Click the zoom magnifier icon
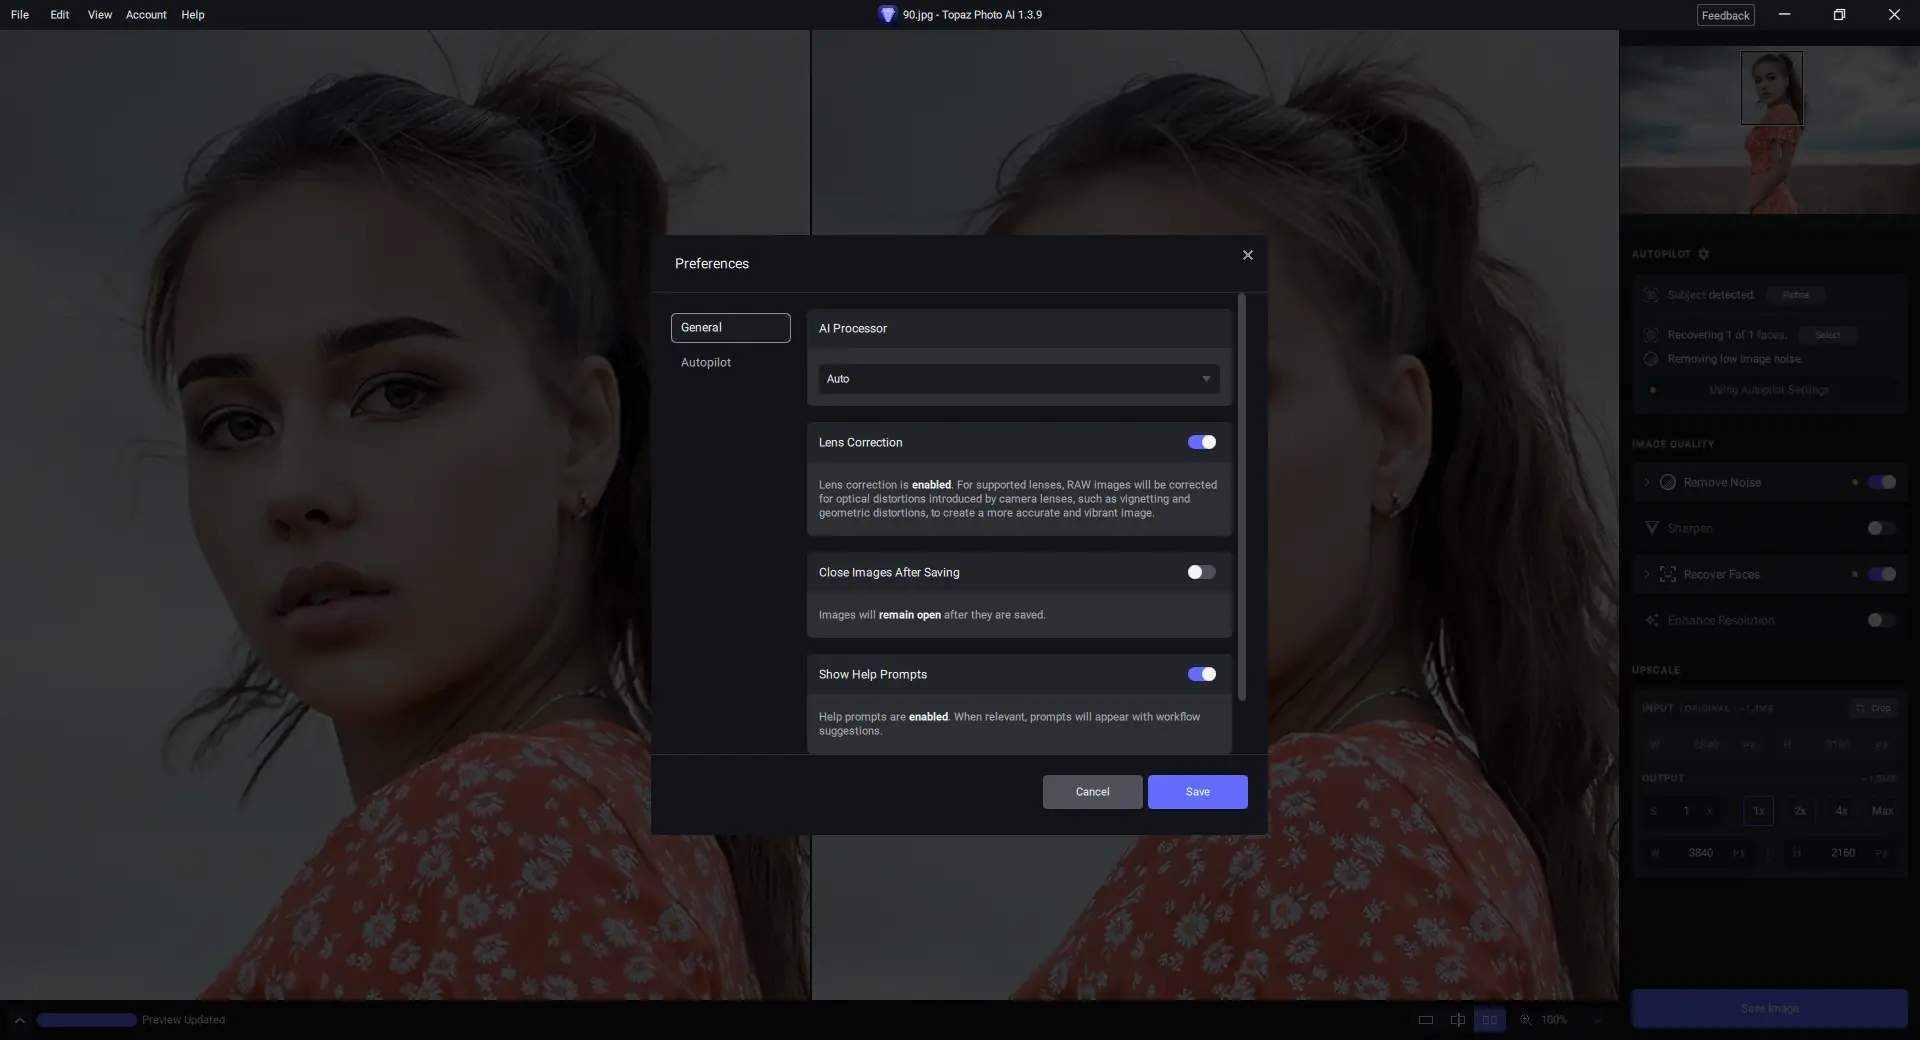This screenshot has height=1040, width=1920. click(1525, 1020)
